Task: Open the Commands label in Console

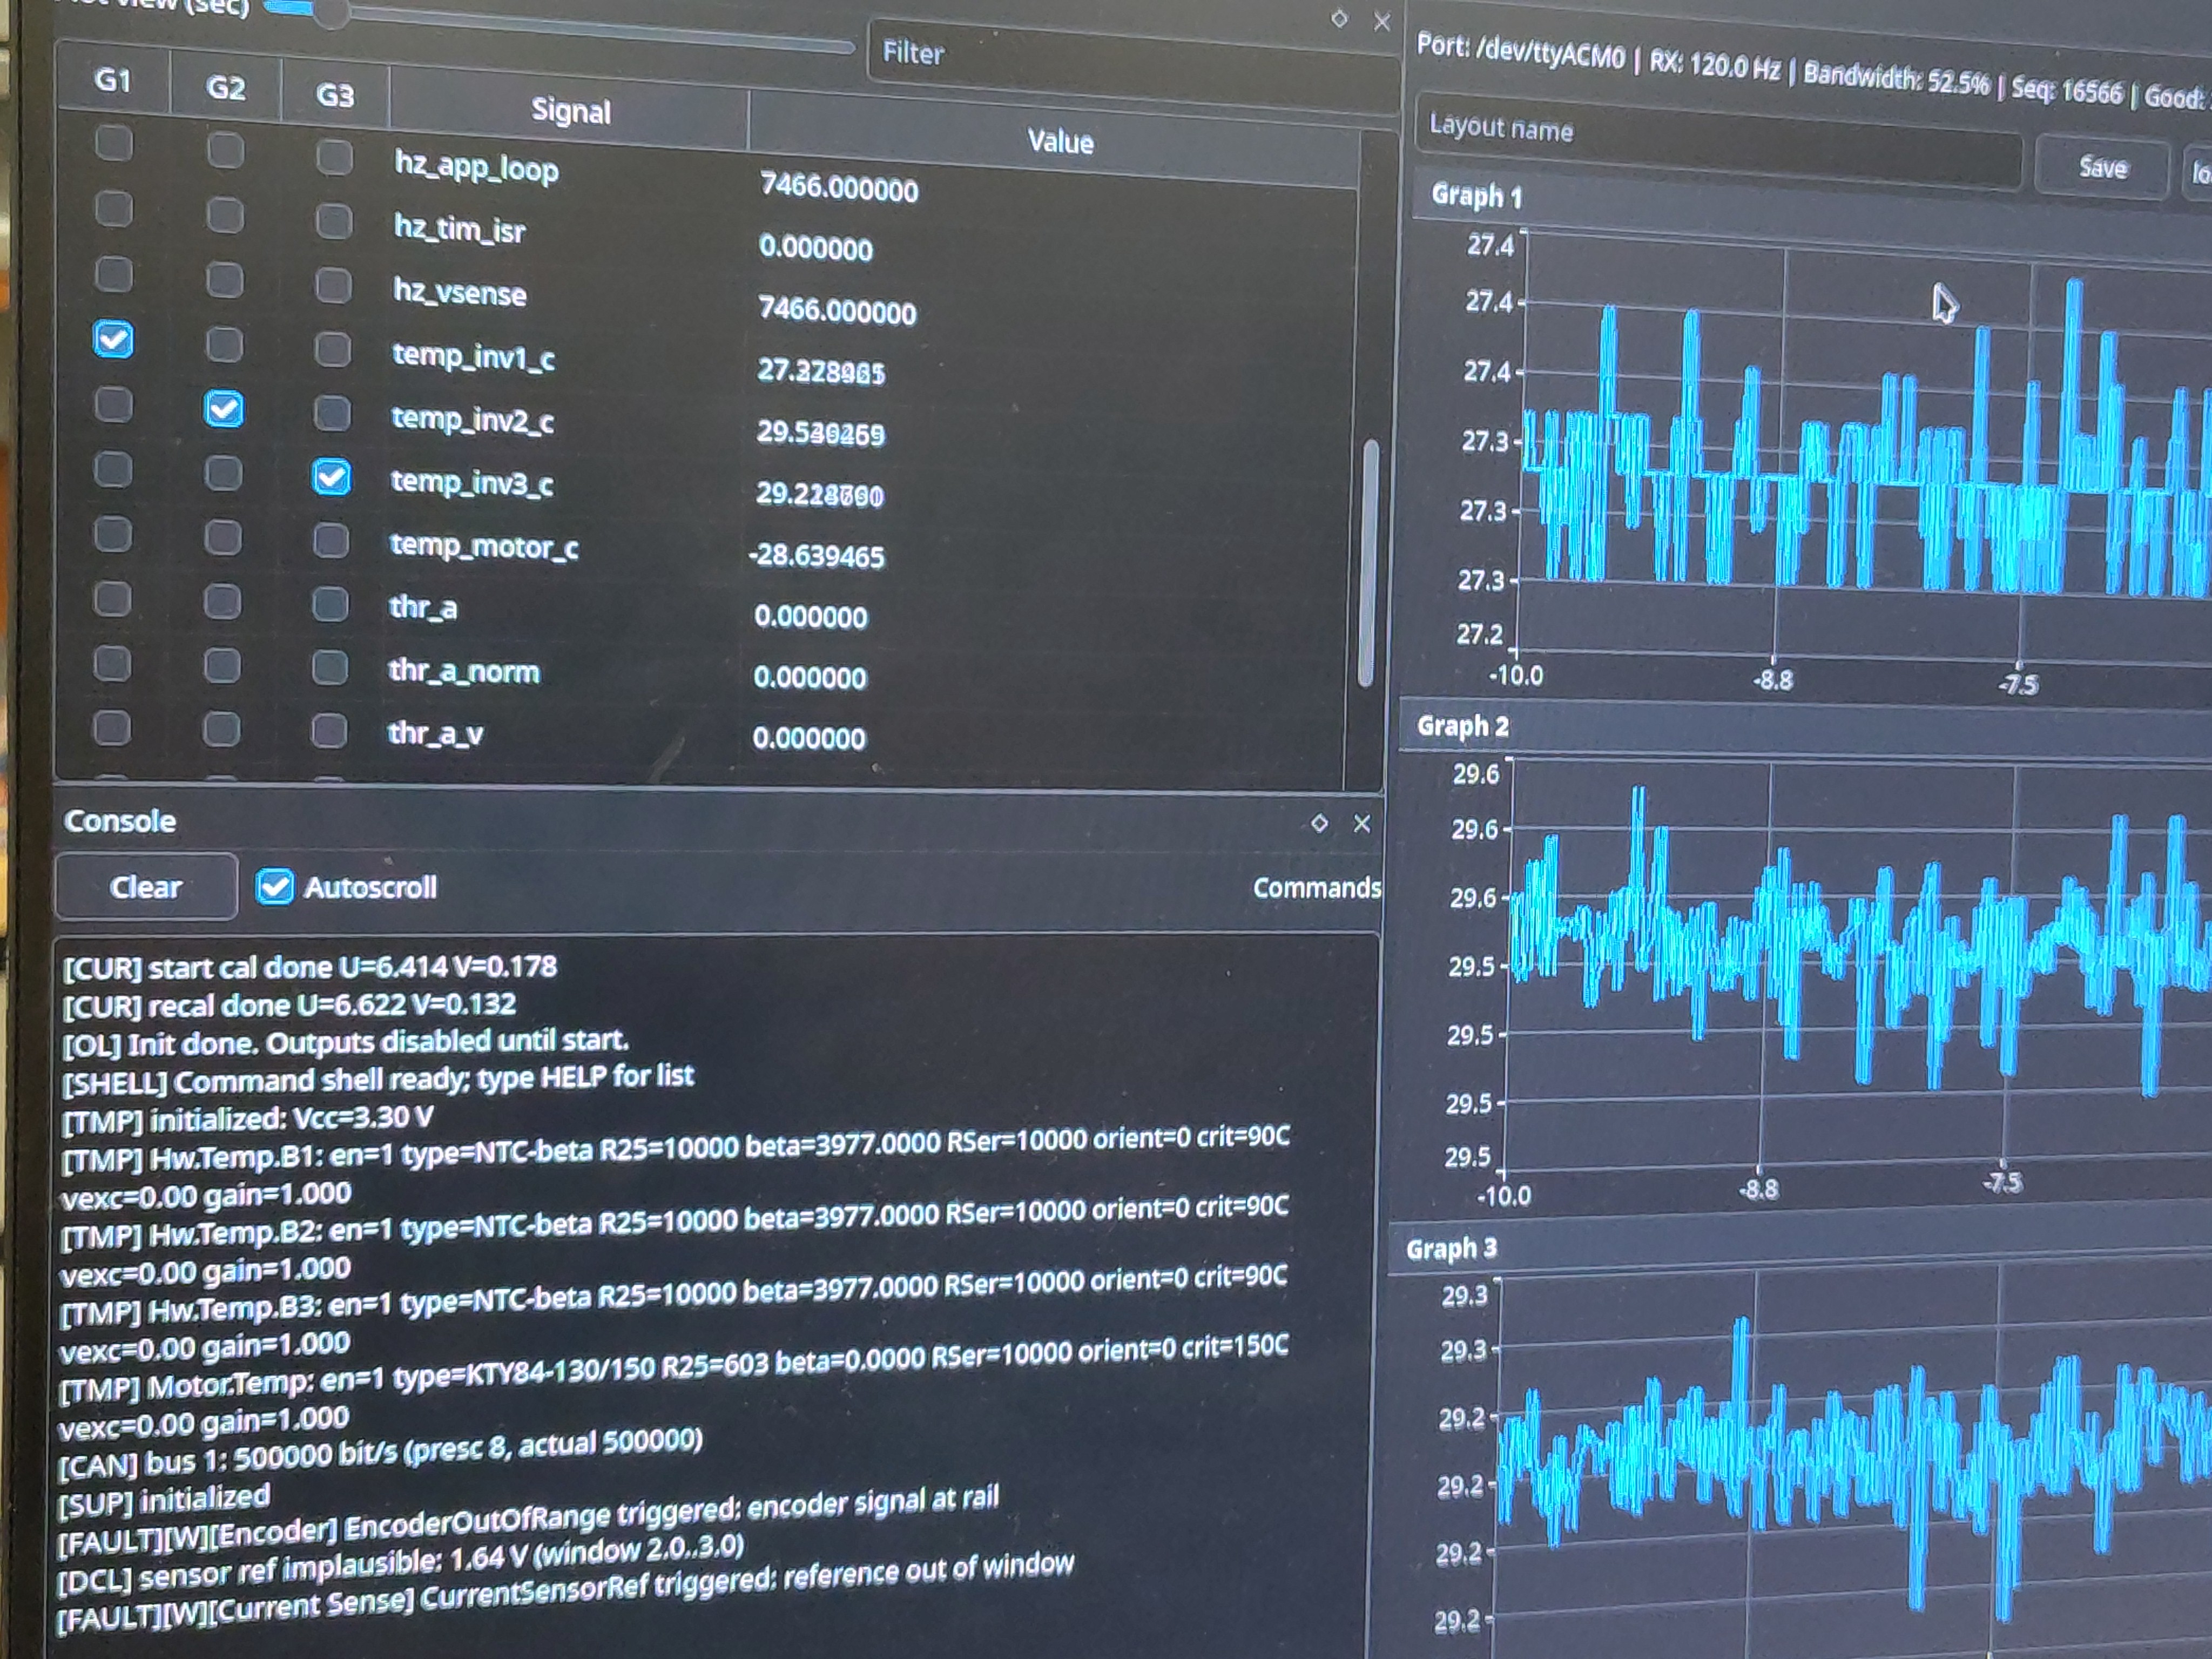Action: pos(1316,888)
